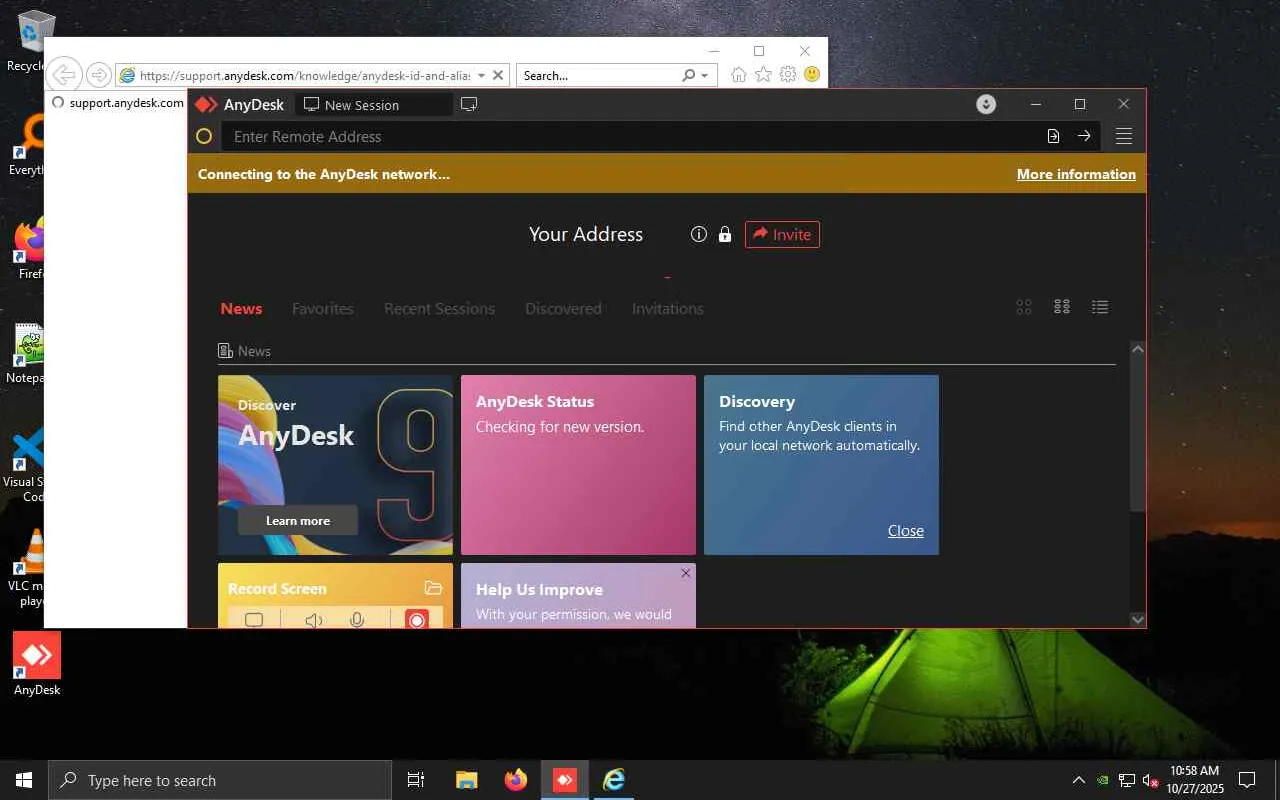Click the AnyDesk download update arrow icon
This screenshot has width=1280, height=800.
coord(986,104)
